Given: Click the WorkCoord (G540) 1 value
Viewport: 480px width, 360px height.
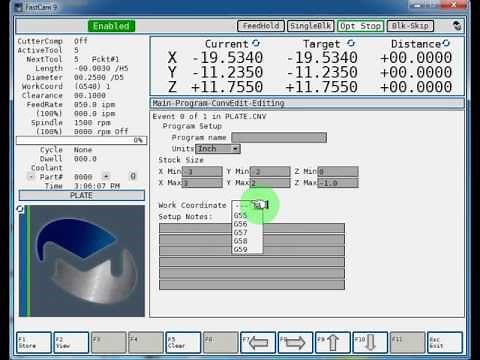Looking at the screenshot, I should coord(92,86).
